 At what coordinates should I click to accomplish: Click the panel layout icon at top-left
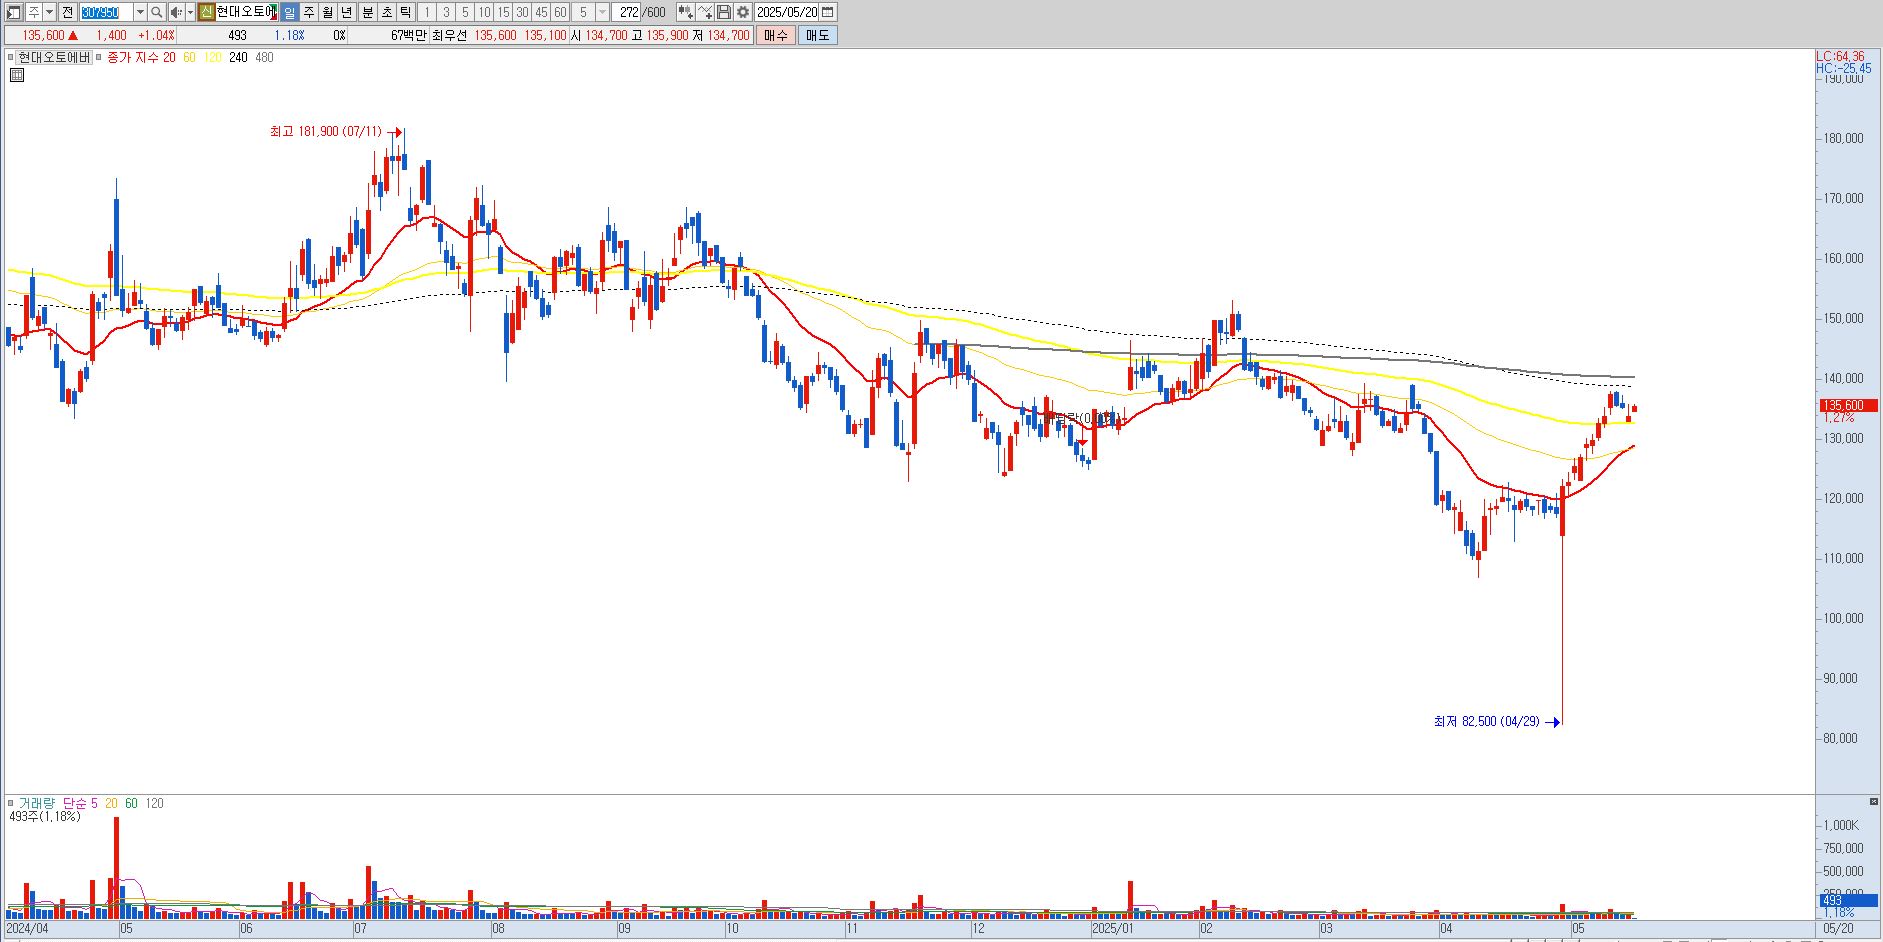14,12
